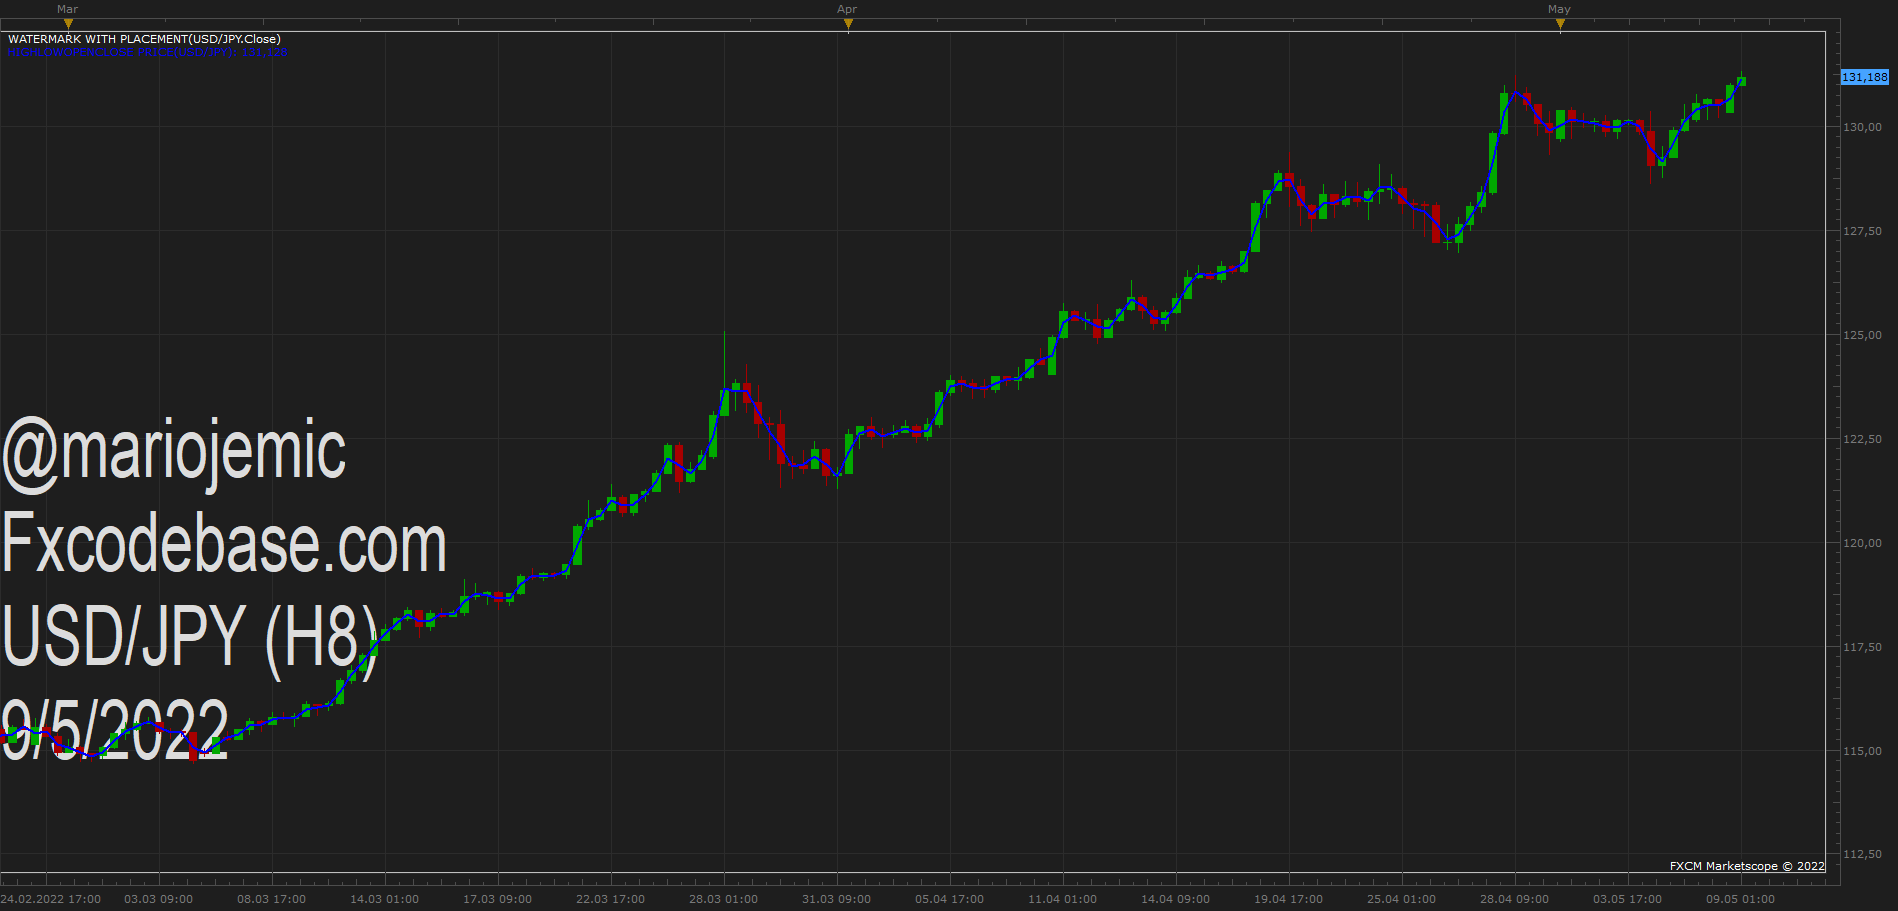Click the Apr month marker triangle
This screenshot has height=911, width=1898.
[x=848, y=24]
